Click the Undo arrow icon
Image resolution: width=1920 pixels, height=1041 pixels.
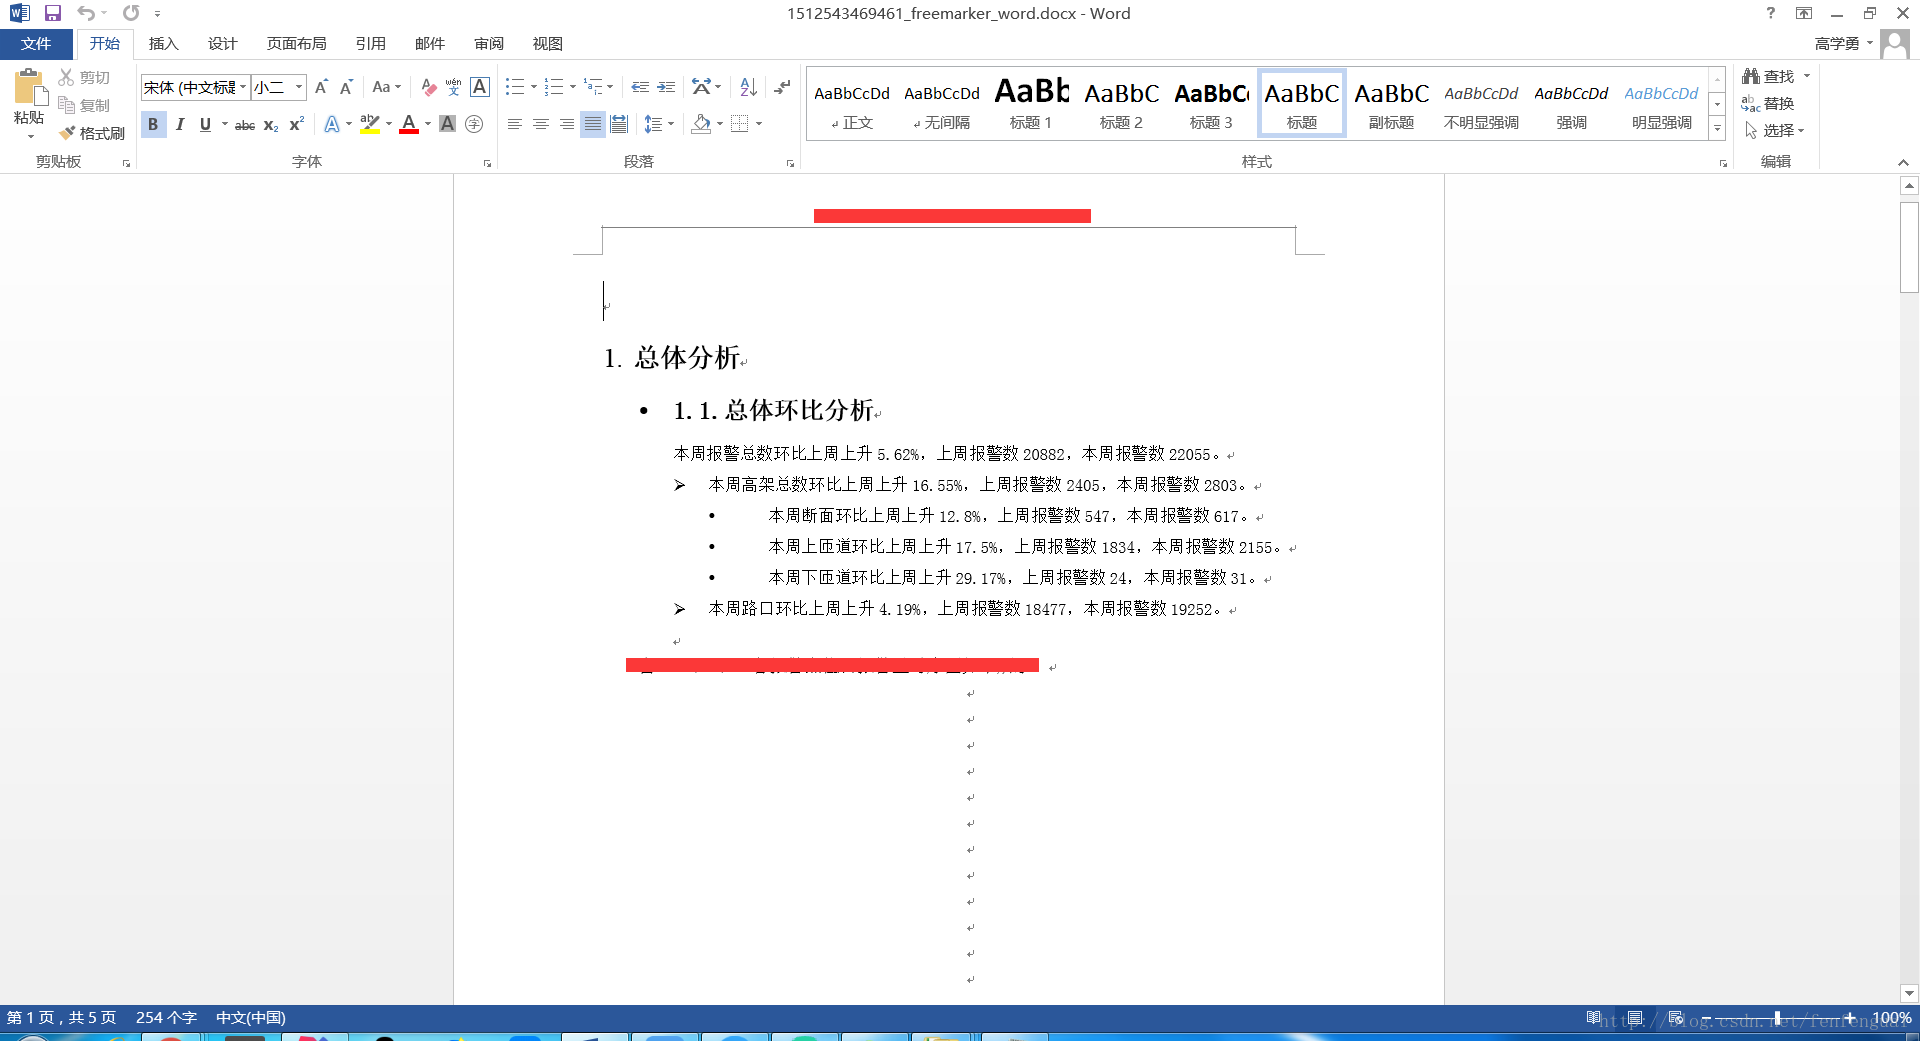click(x=86, y=13)
